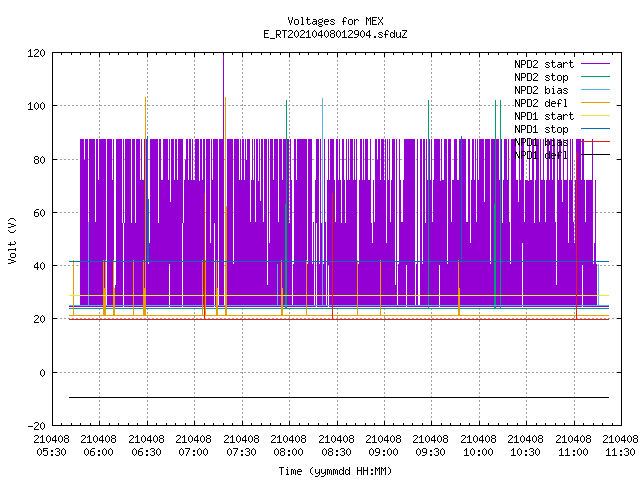Viewport: 640px width, 480px height.
Task: Click the x-axis tick label 07:30
Action: click(241, 452)
